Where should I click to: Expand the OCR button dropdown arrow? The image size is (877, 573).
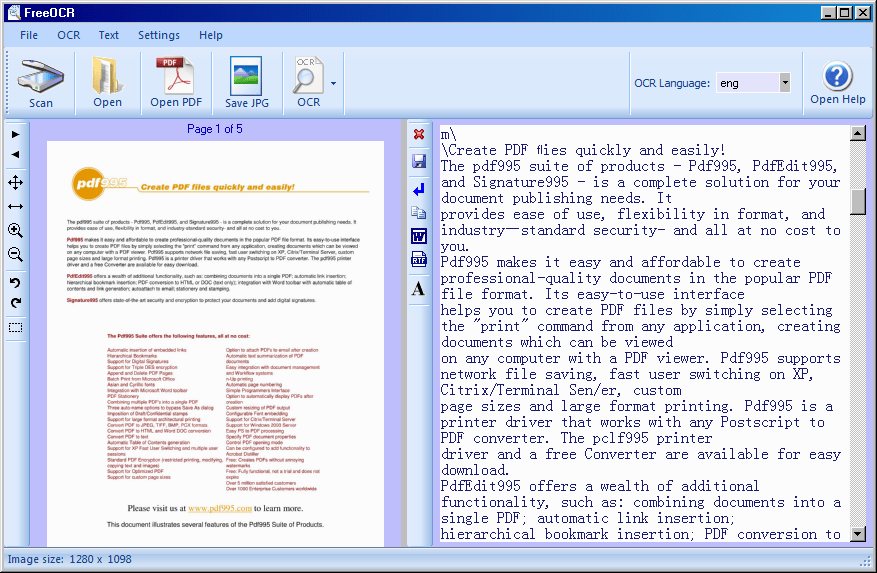coord(333,83)
